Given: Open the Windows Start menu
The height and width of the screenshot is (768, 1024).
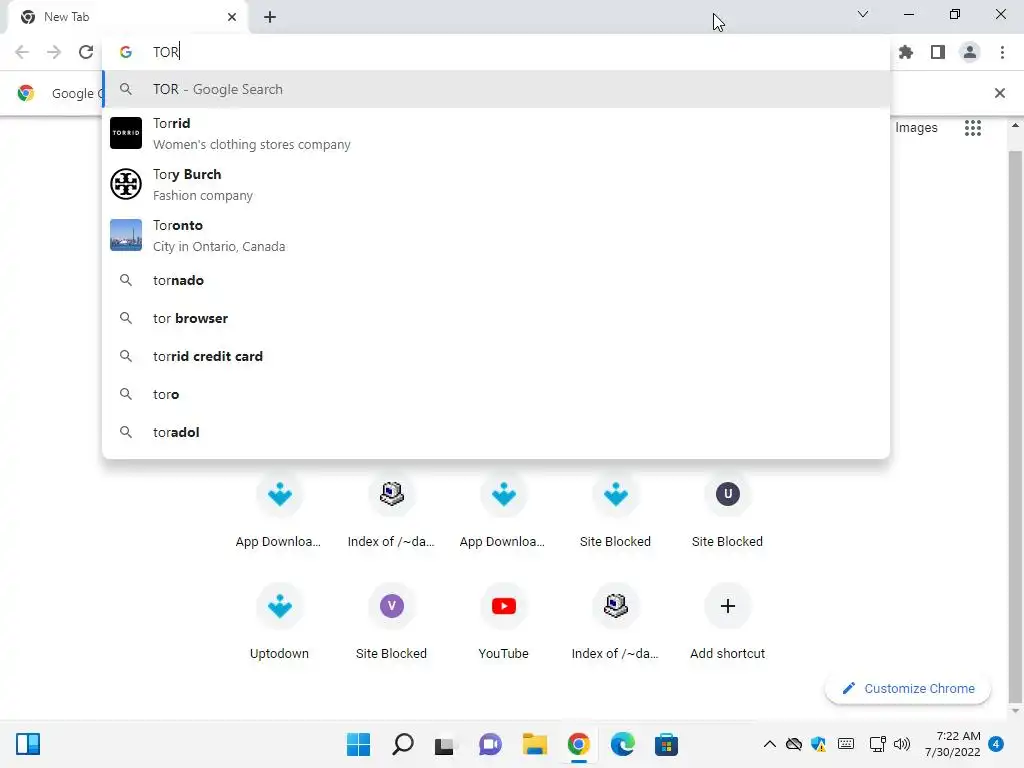Looking at the screenshot, I should tap(358, 744).
